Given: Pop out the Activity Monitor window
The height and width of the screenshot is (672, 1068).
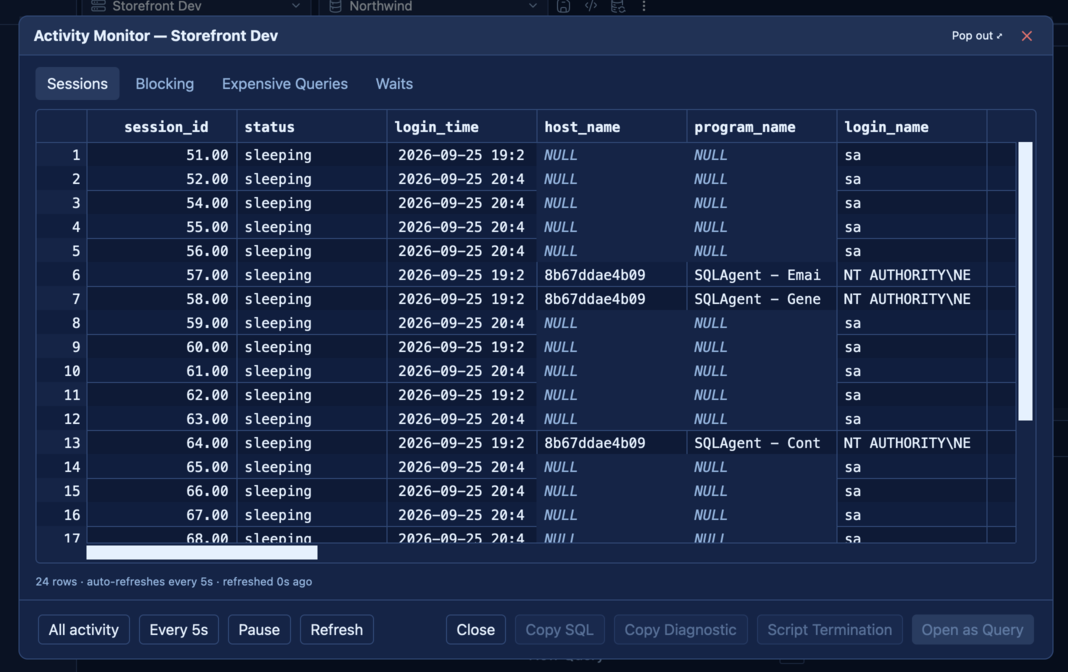Looking at the screenshot, I should pos(977,35).
